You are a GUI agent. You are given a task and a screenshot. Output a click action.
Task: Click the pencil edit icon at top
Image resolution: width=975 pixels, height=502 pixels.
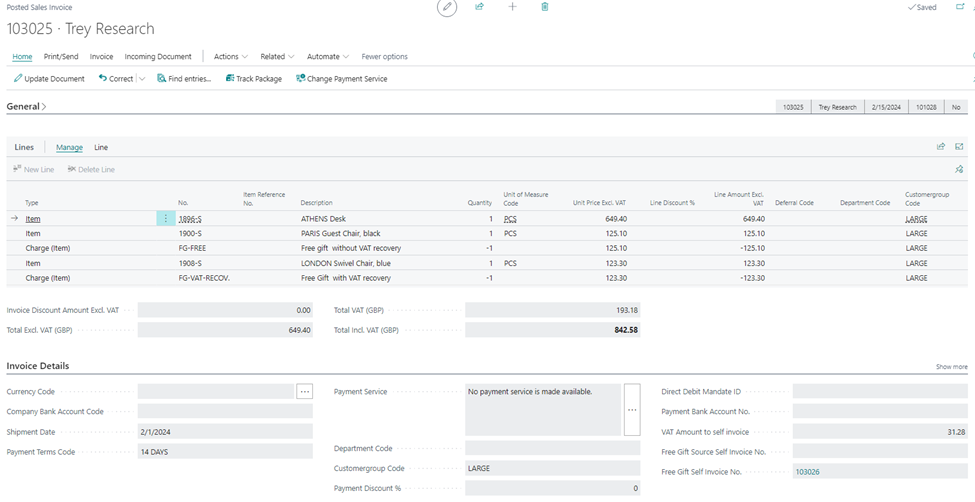[446, 7]
